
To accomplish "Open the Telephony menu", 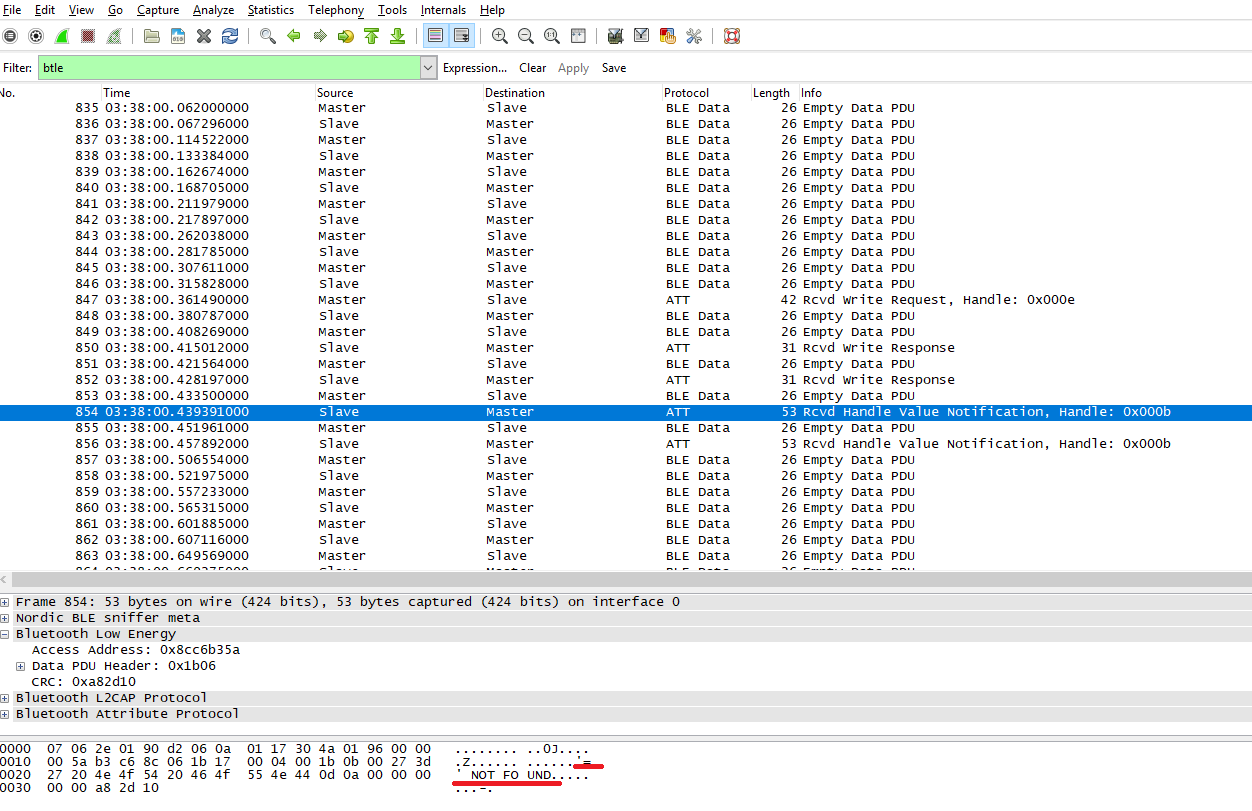I will point(336,10).
